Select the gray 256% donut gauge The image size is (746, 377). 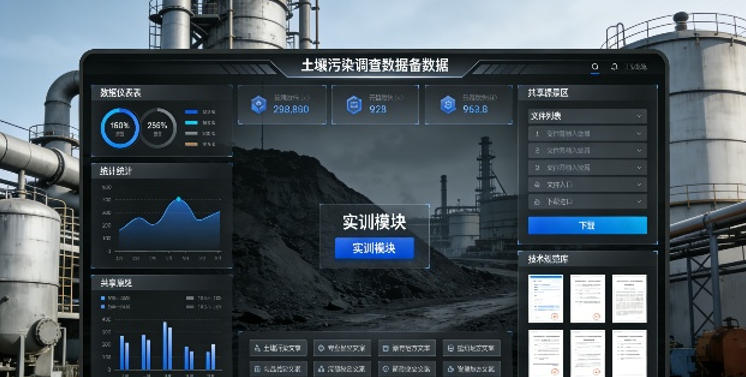click(158, 128)
